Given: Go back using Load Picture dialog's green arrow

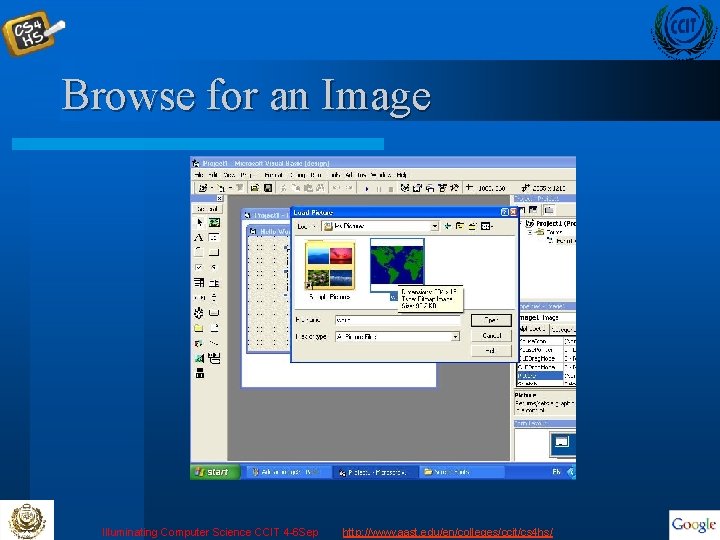Looking at the screenshot, I should [x=447, y=226].
